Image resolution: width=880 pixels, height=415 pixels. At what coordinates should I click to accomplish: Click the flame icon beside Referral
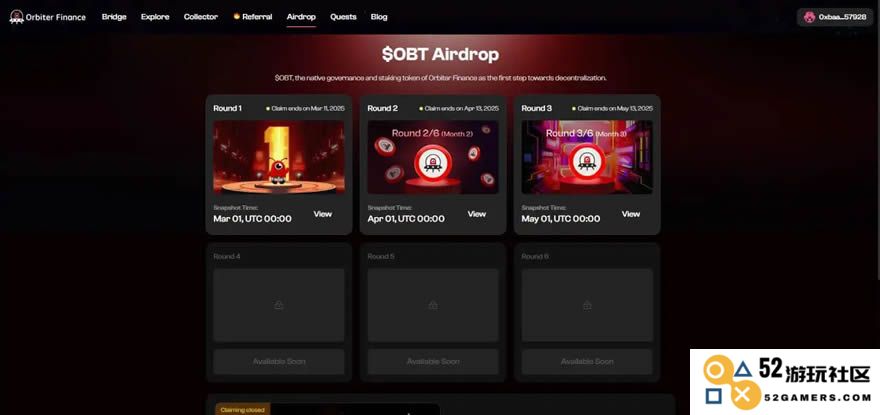[x=236, y=17]
